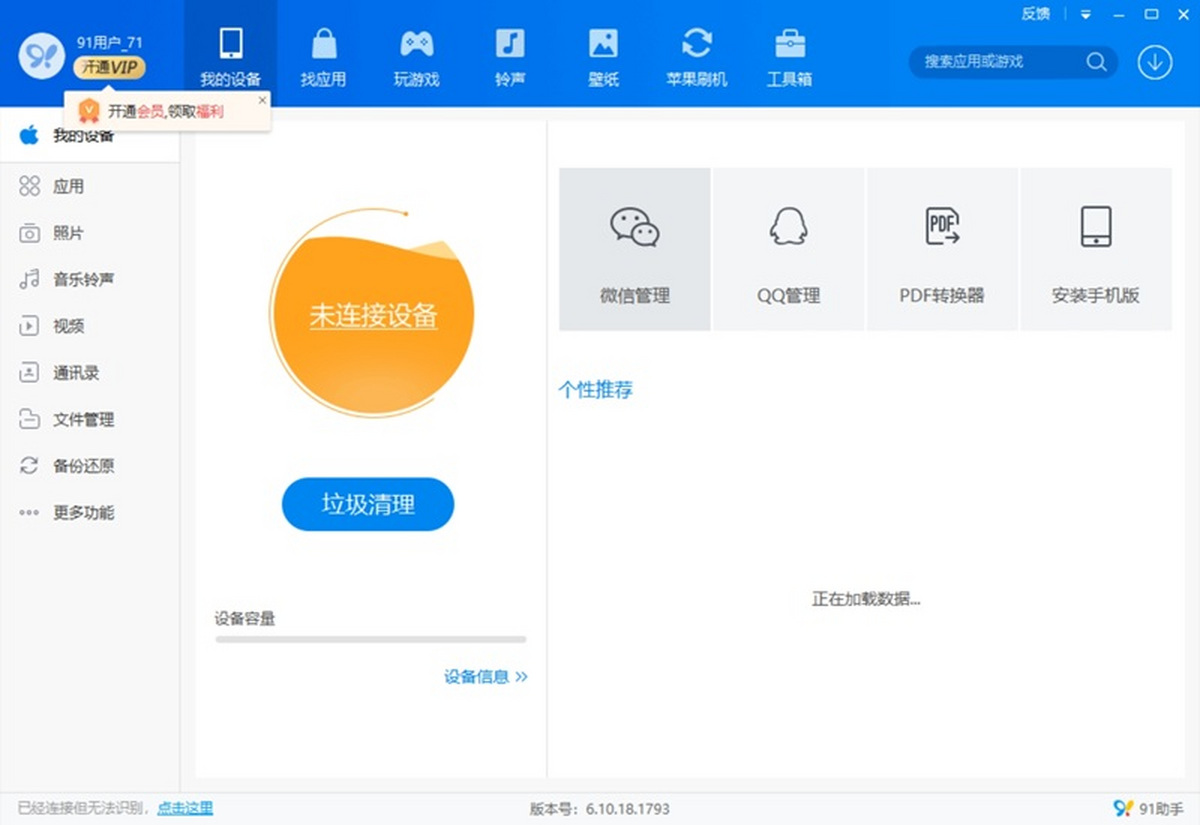Open the download manager arrow icon
1200x825 pixels.
1155,62
